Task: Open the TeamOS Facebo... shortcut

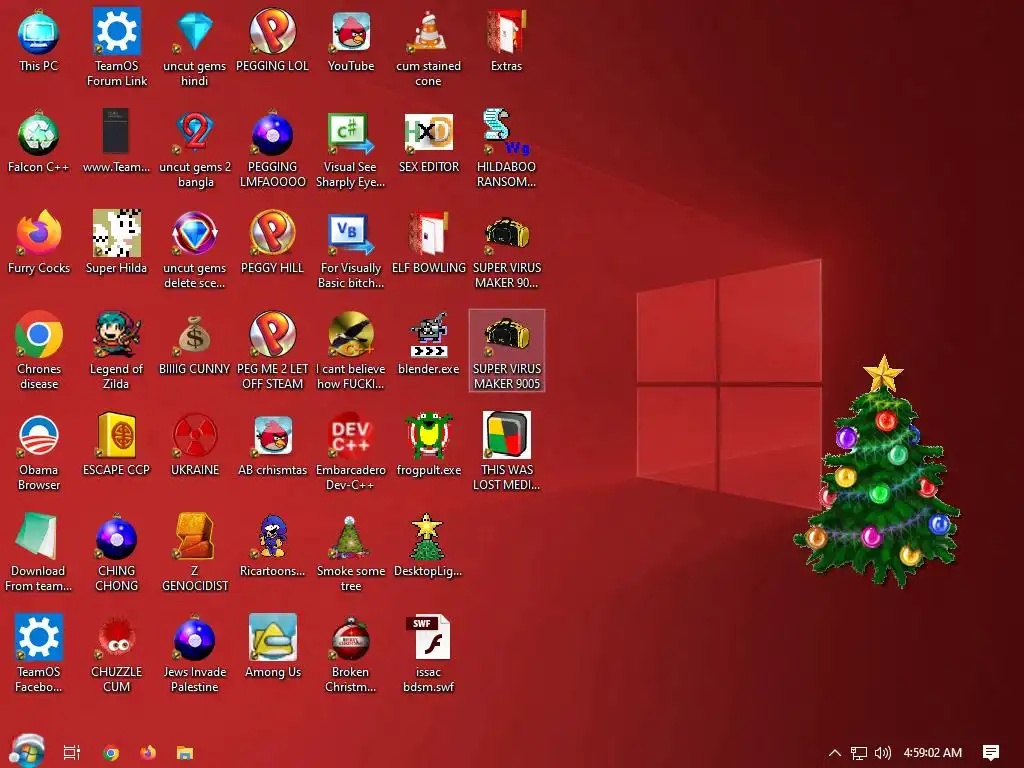Action: (39, 653)
